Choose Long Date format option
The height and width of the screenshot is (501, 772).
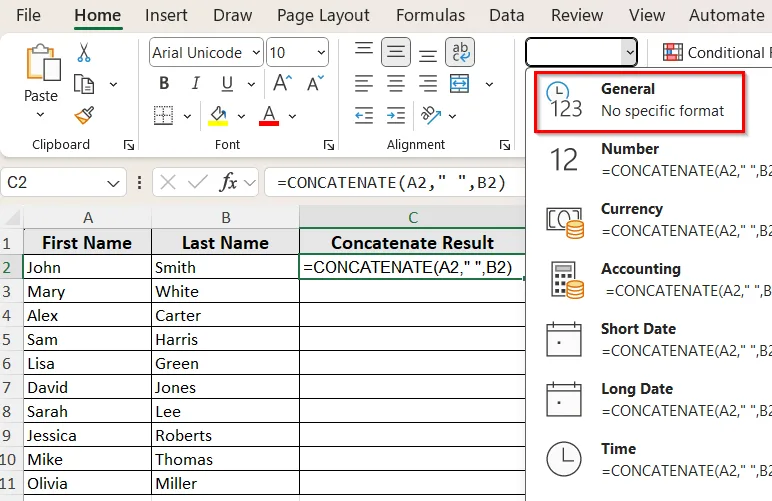click(x=650, y=400)
